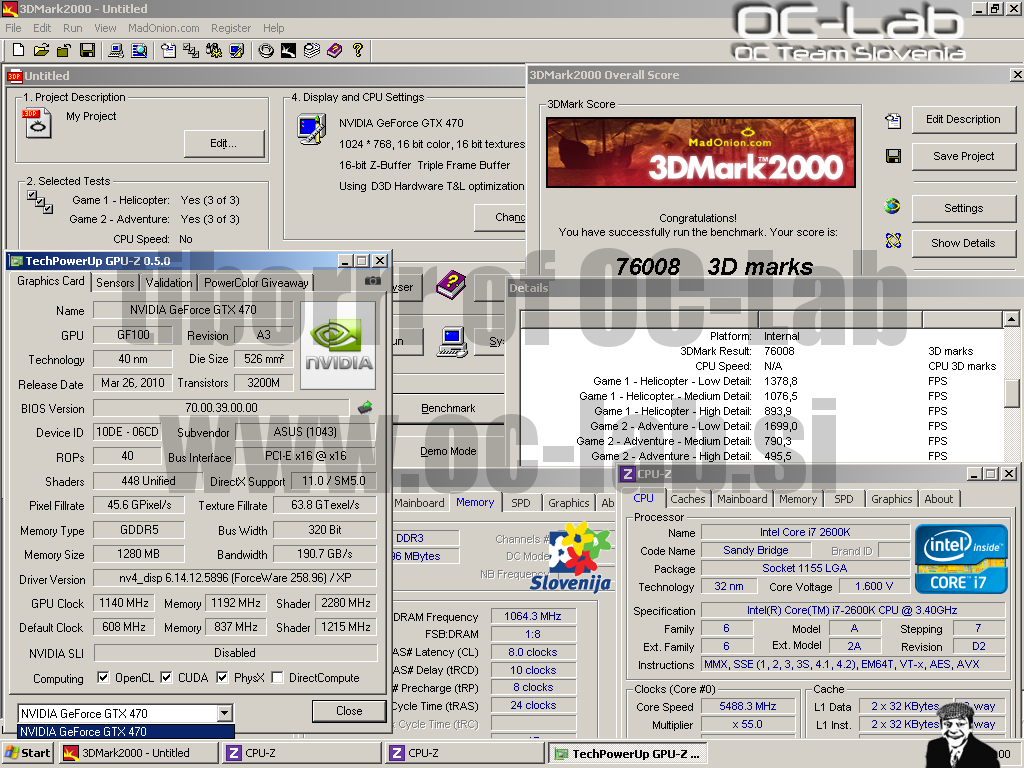Switch to TechPowerUp GPU-Z taskbar button
1024x768 pixels.
click(x=628, y=754)
